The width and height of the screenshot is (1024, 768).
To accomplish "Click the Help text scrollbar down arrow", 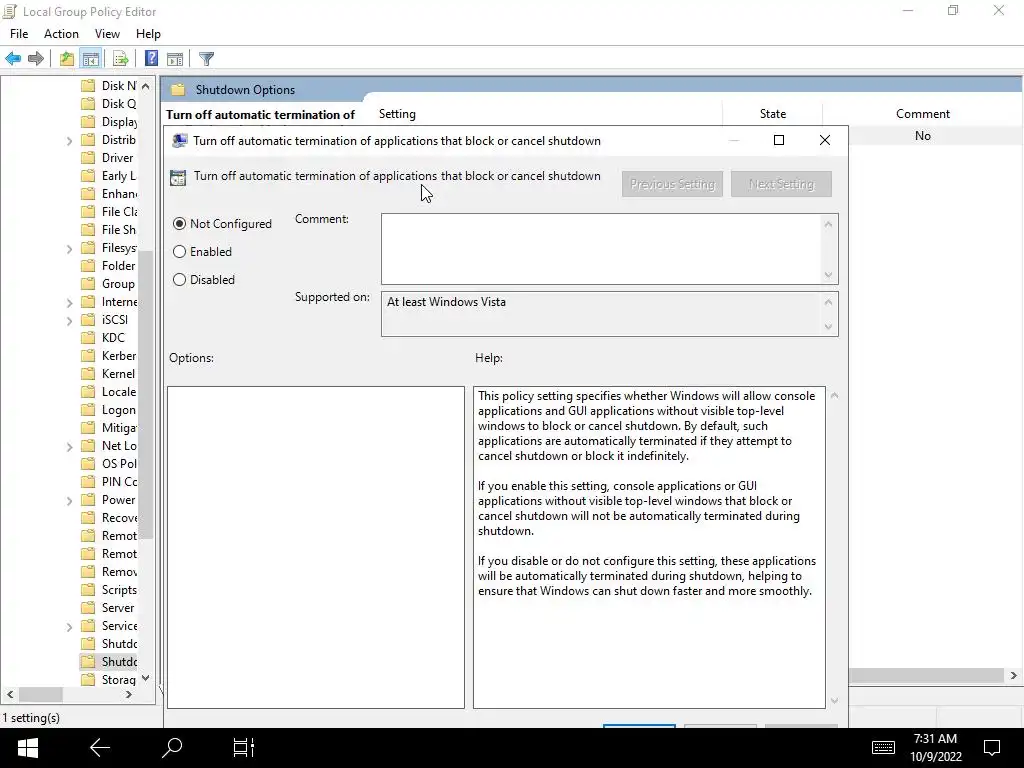I will (834, 701).
